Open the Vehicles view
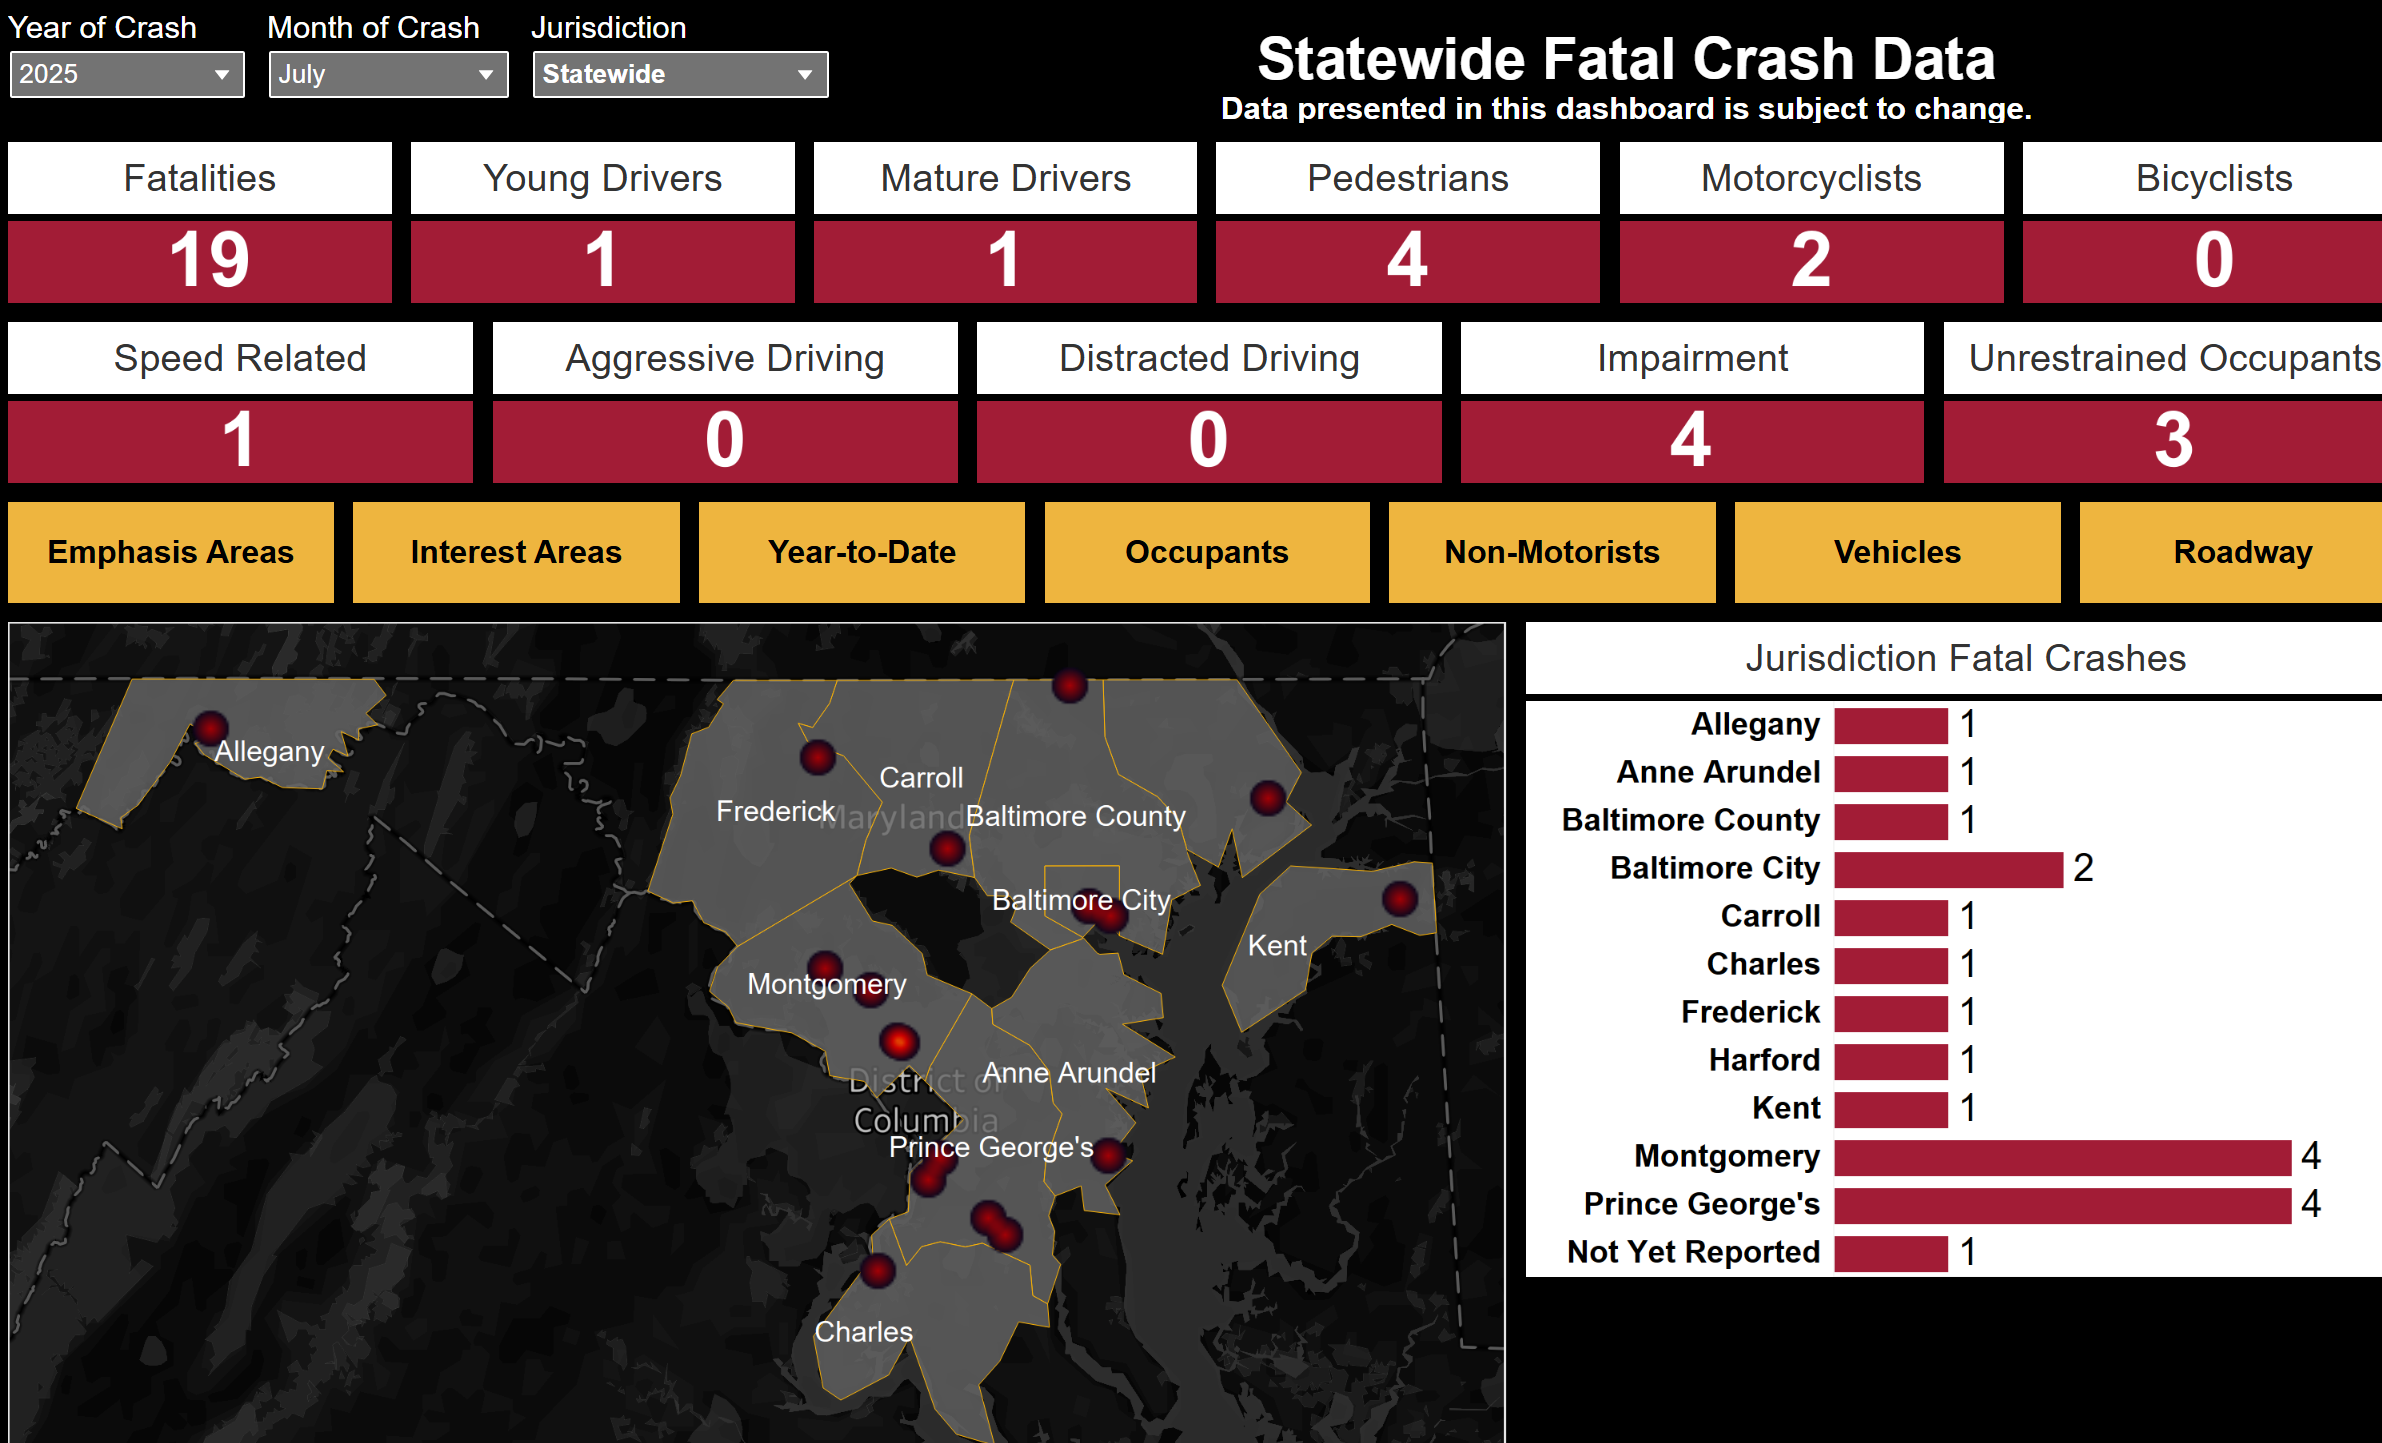 pos(1897,552)
